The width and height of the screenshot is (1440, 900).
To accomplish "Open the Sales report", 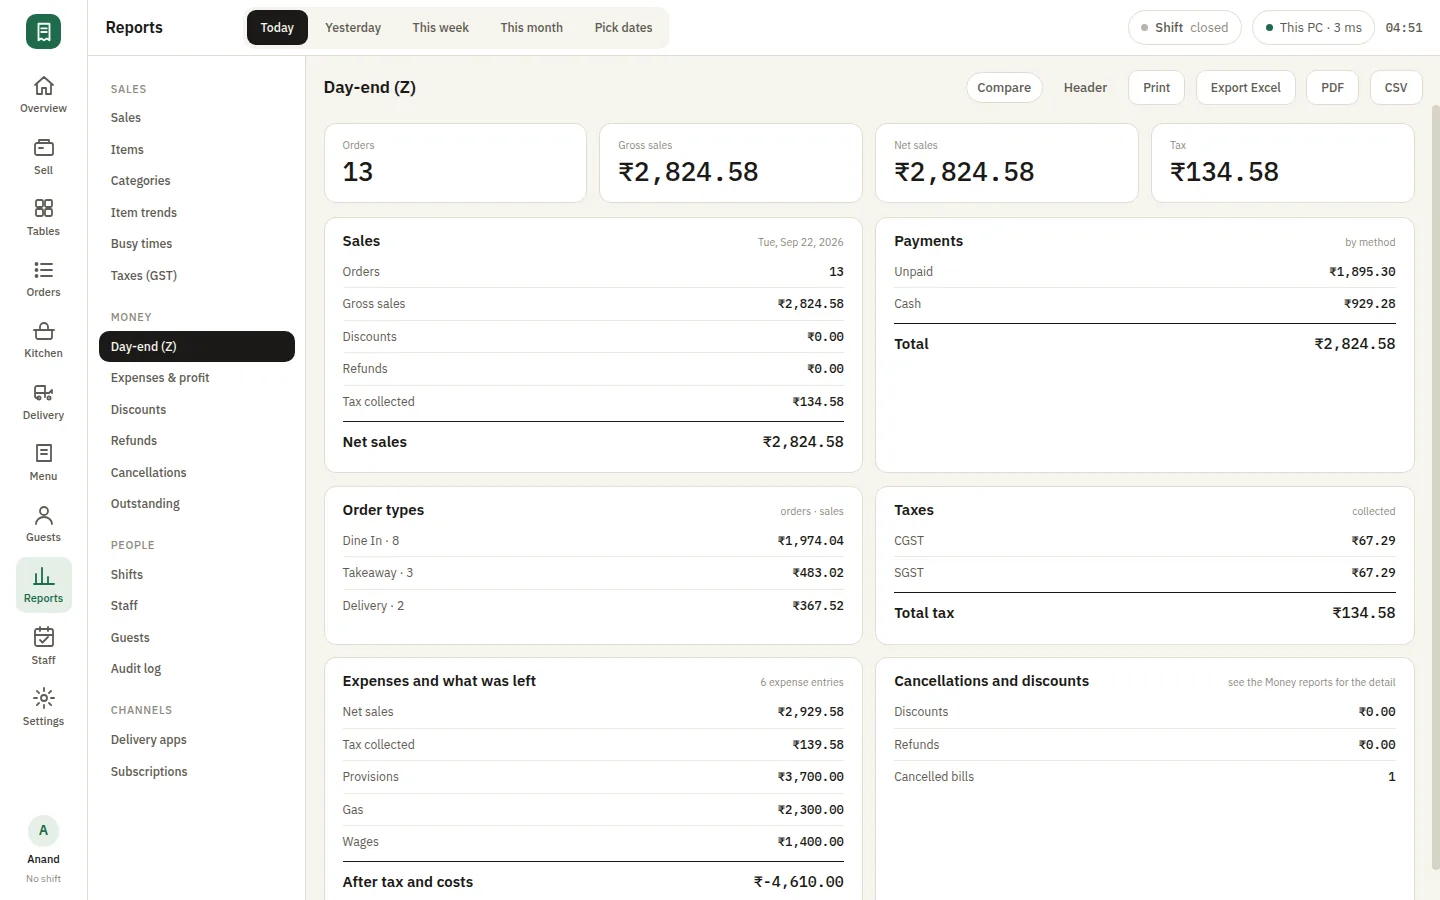I will click(197, 118).
